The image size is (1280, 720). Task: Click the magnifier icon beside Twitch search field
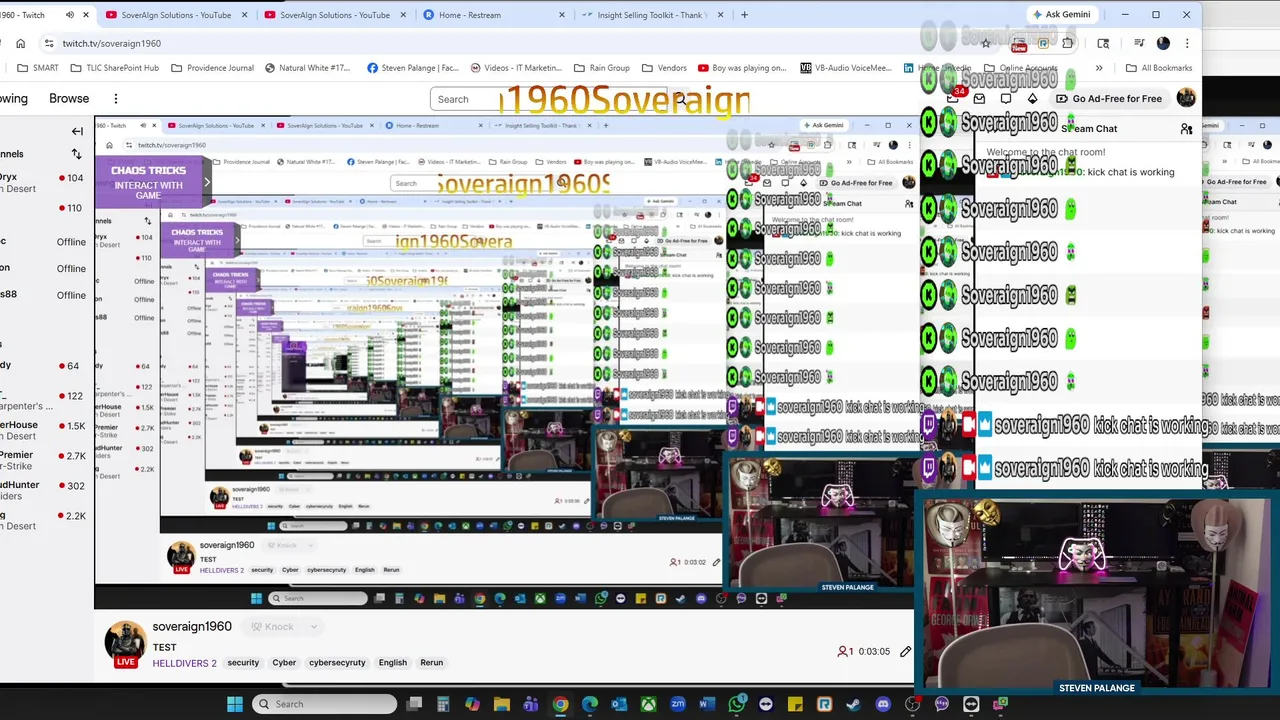680,99
